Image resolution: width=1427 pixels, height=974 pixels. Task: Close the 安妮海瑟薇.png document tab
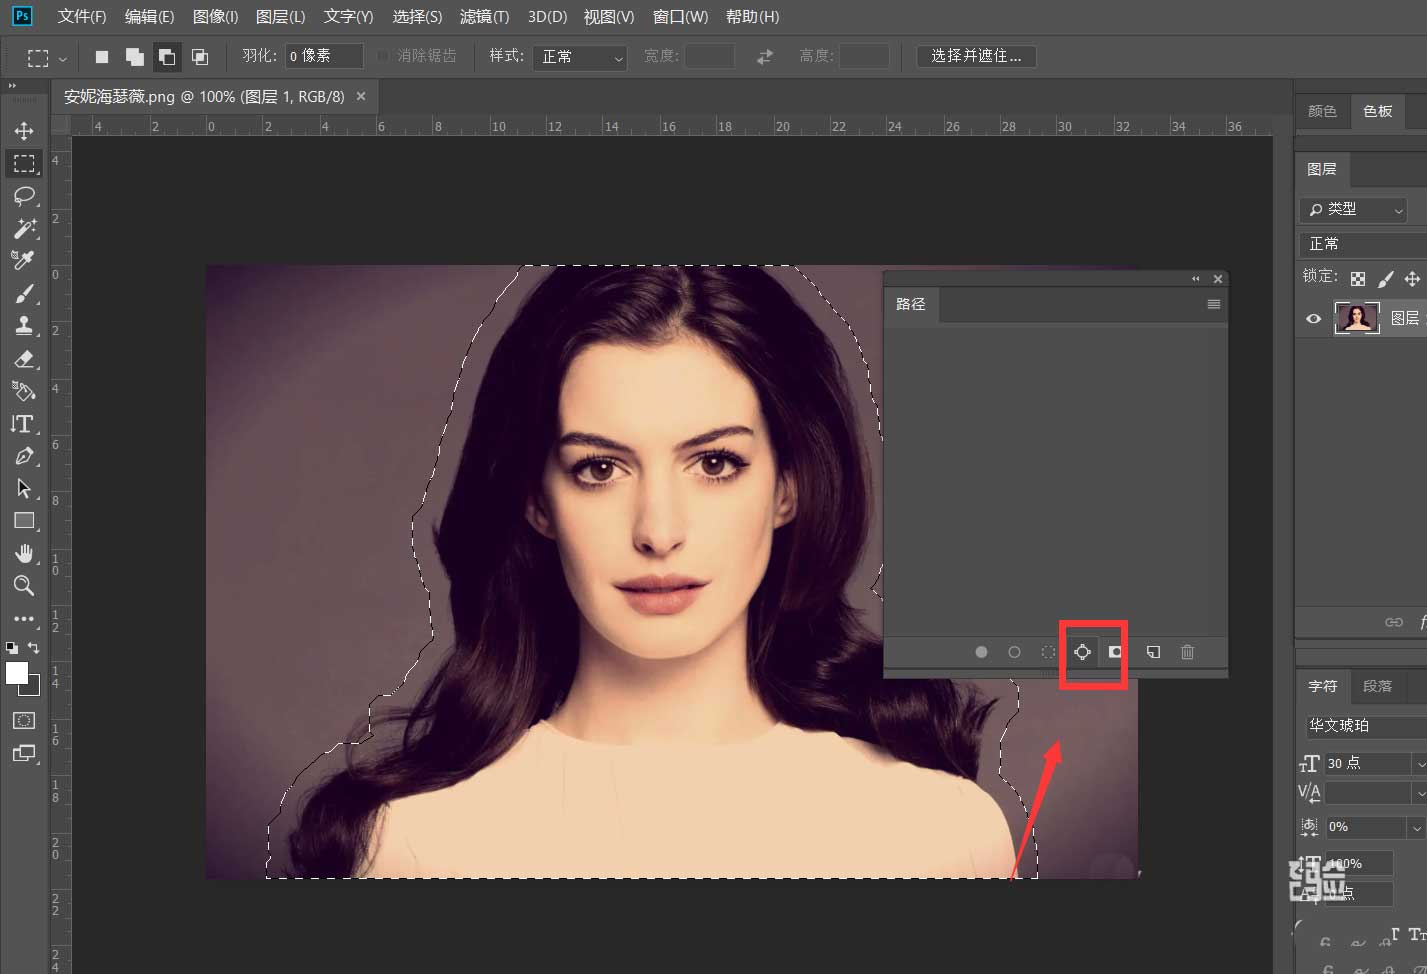(x=361, y=96)
